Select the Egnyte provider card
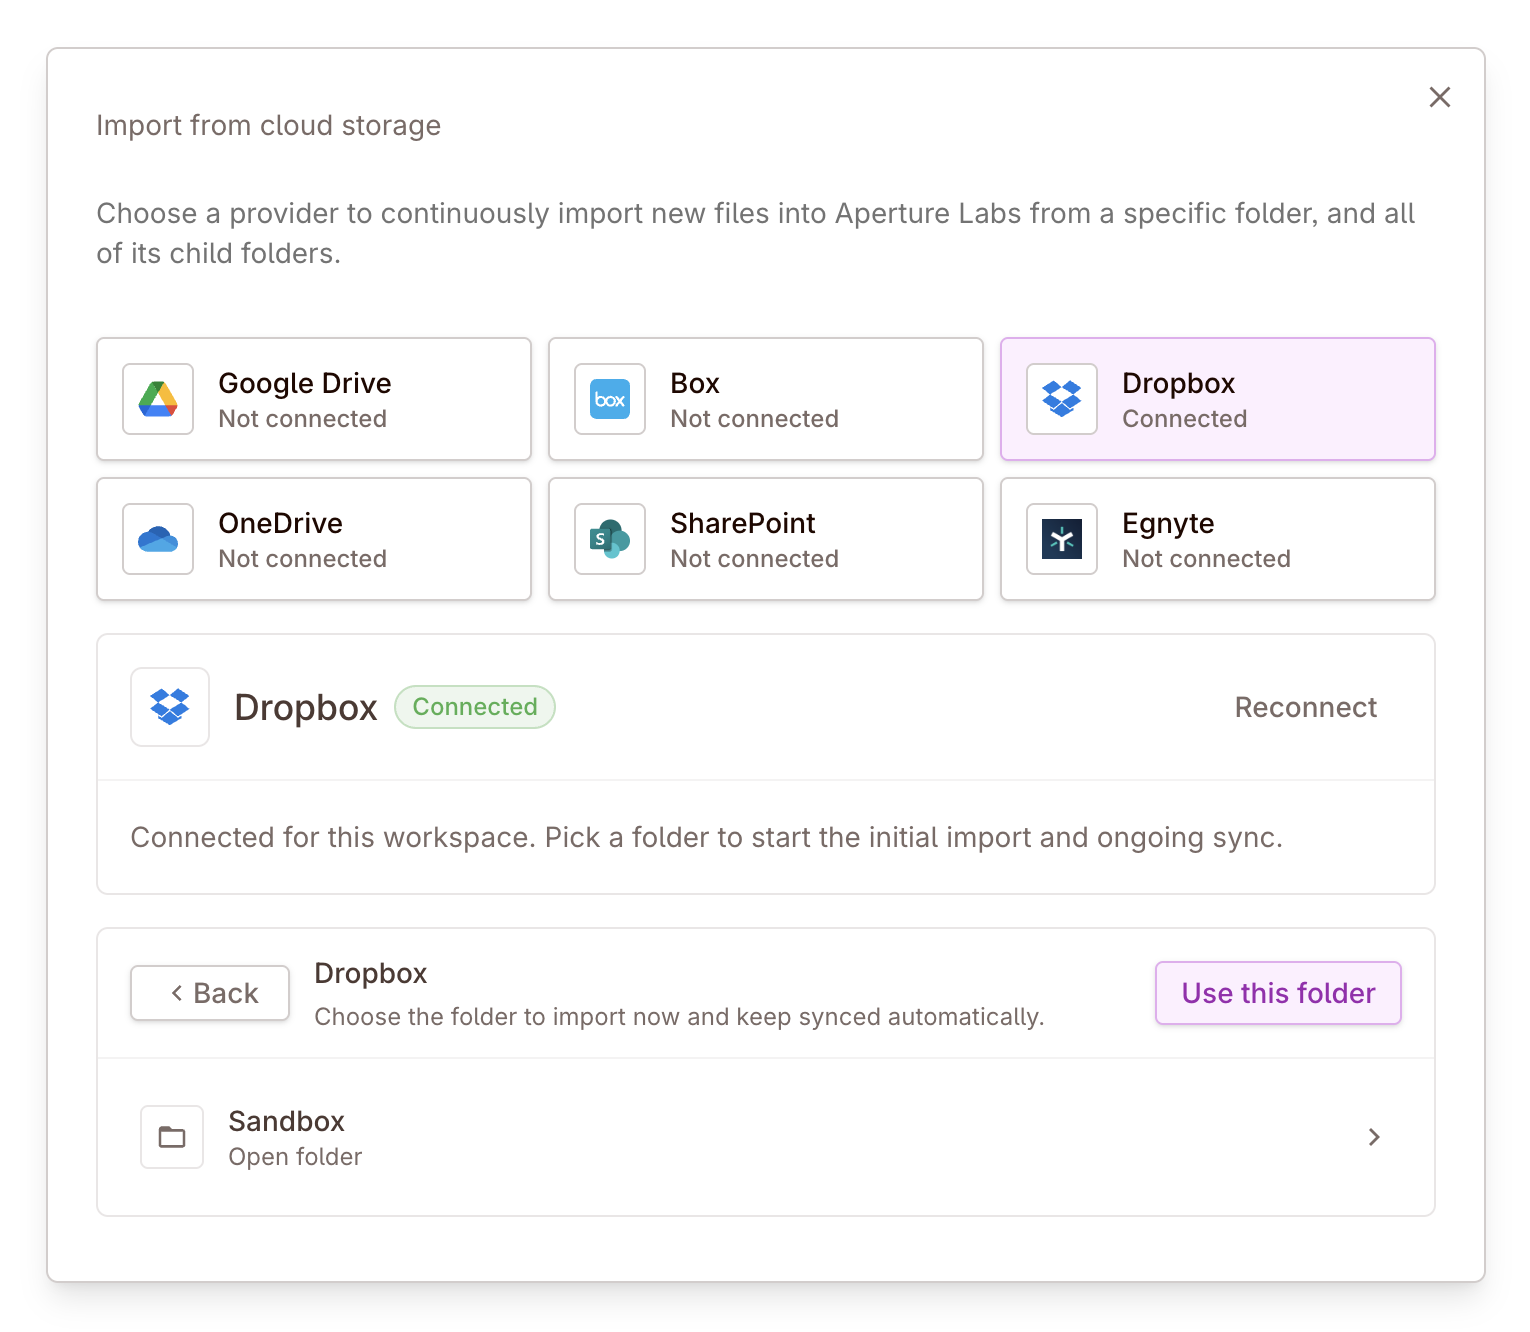This screenshot has height=1332, width=1530. pyautogui.click(x=1217, y=539)
